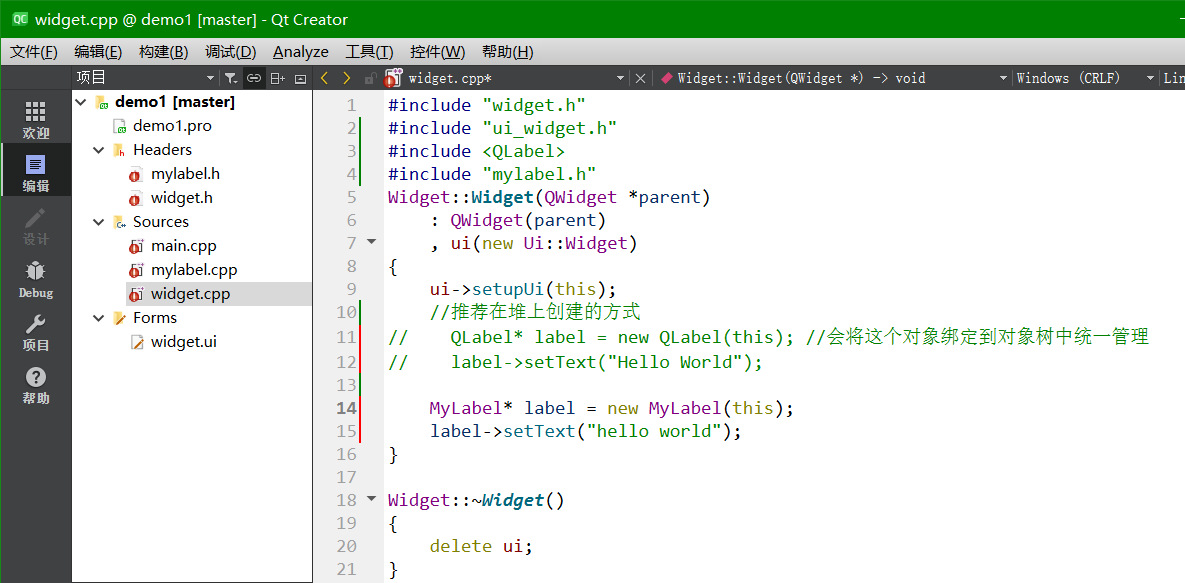Open the 设计 (Design) mode
This screenshot has height=583, width=1185.
coord(36,227)
